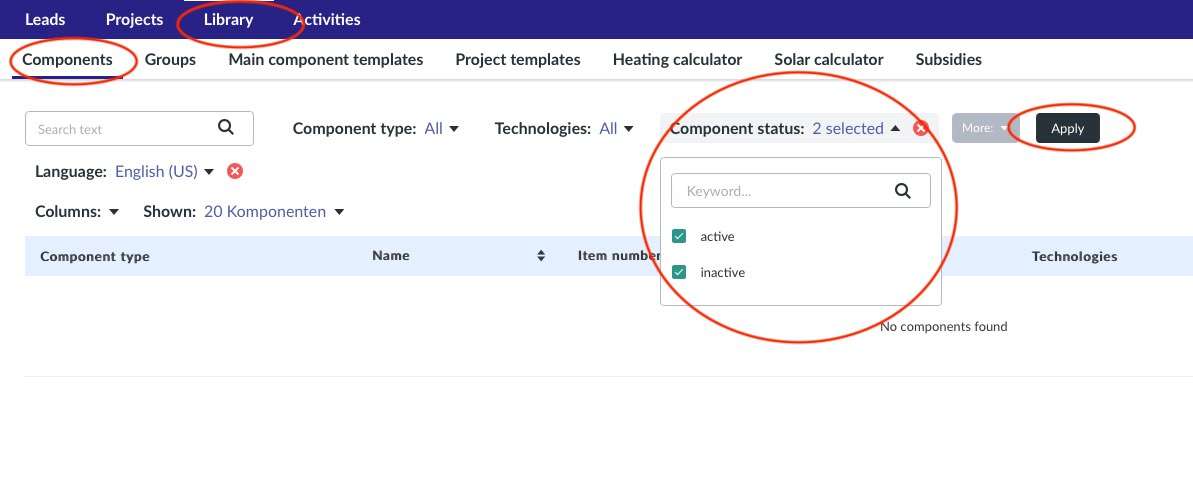Go to Project templates section
The height and width of the screenshot is (498, 1193).
[x=517, y=59]
